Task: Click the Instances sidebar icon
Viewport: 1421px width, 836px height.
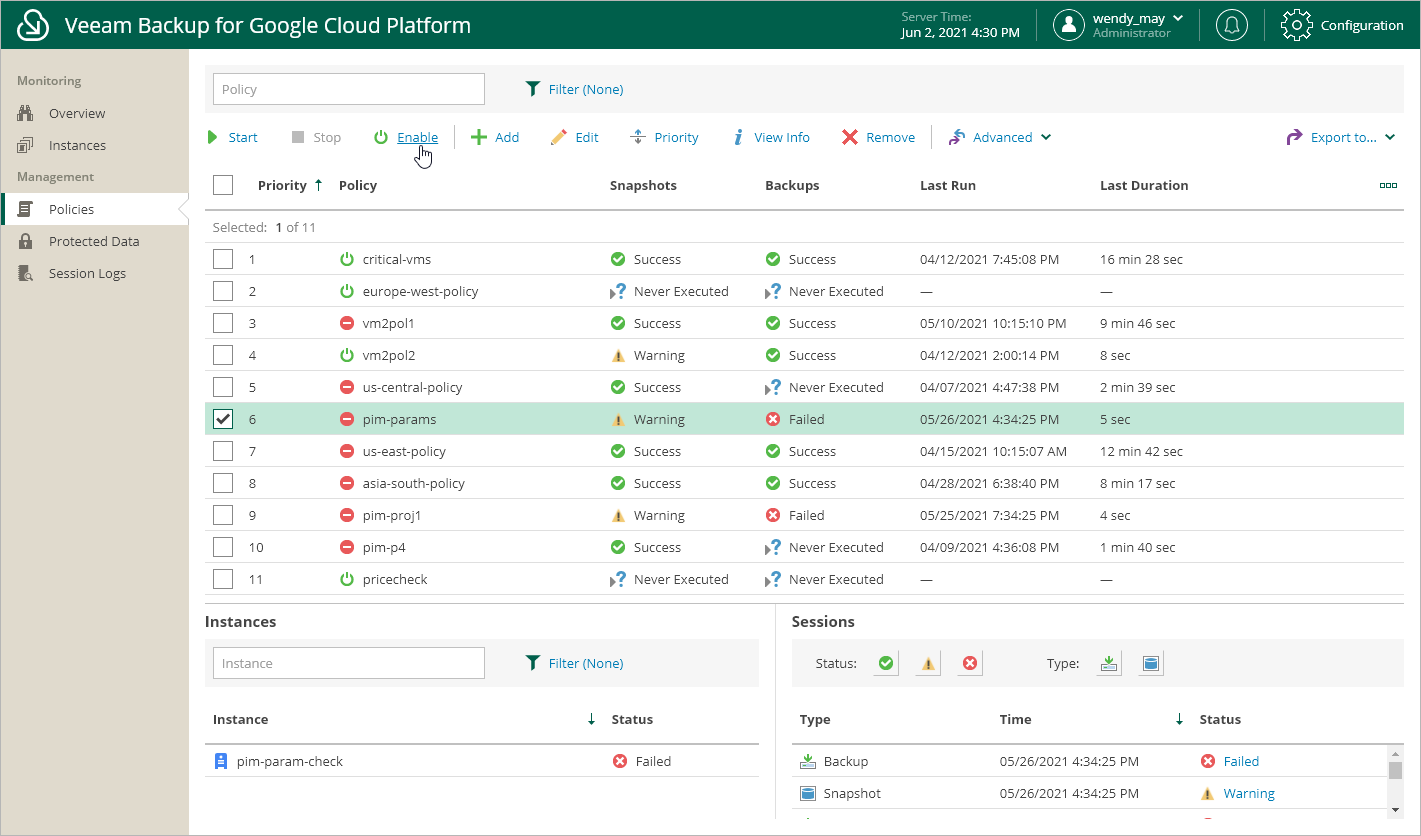Action: pyautogui.click(x=26, y=145)
